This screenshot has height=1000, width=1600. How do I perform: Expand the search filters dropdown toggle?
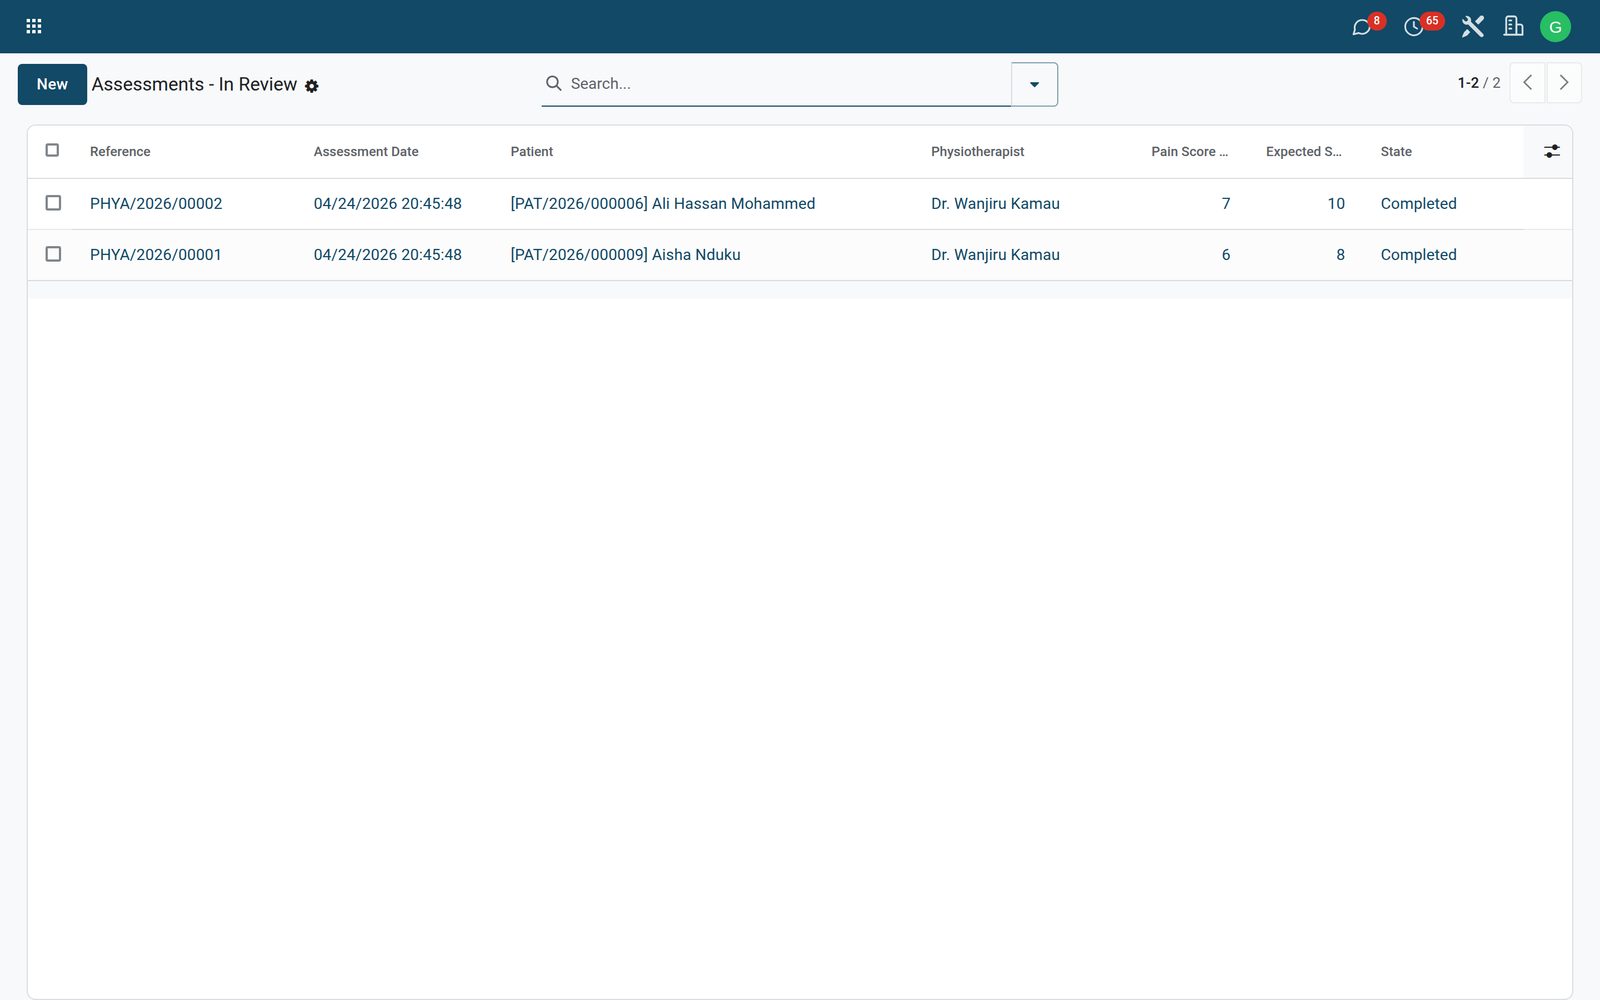pos(1034,84)
